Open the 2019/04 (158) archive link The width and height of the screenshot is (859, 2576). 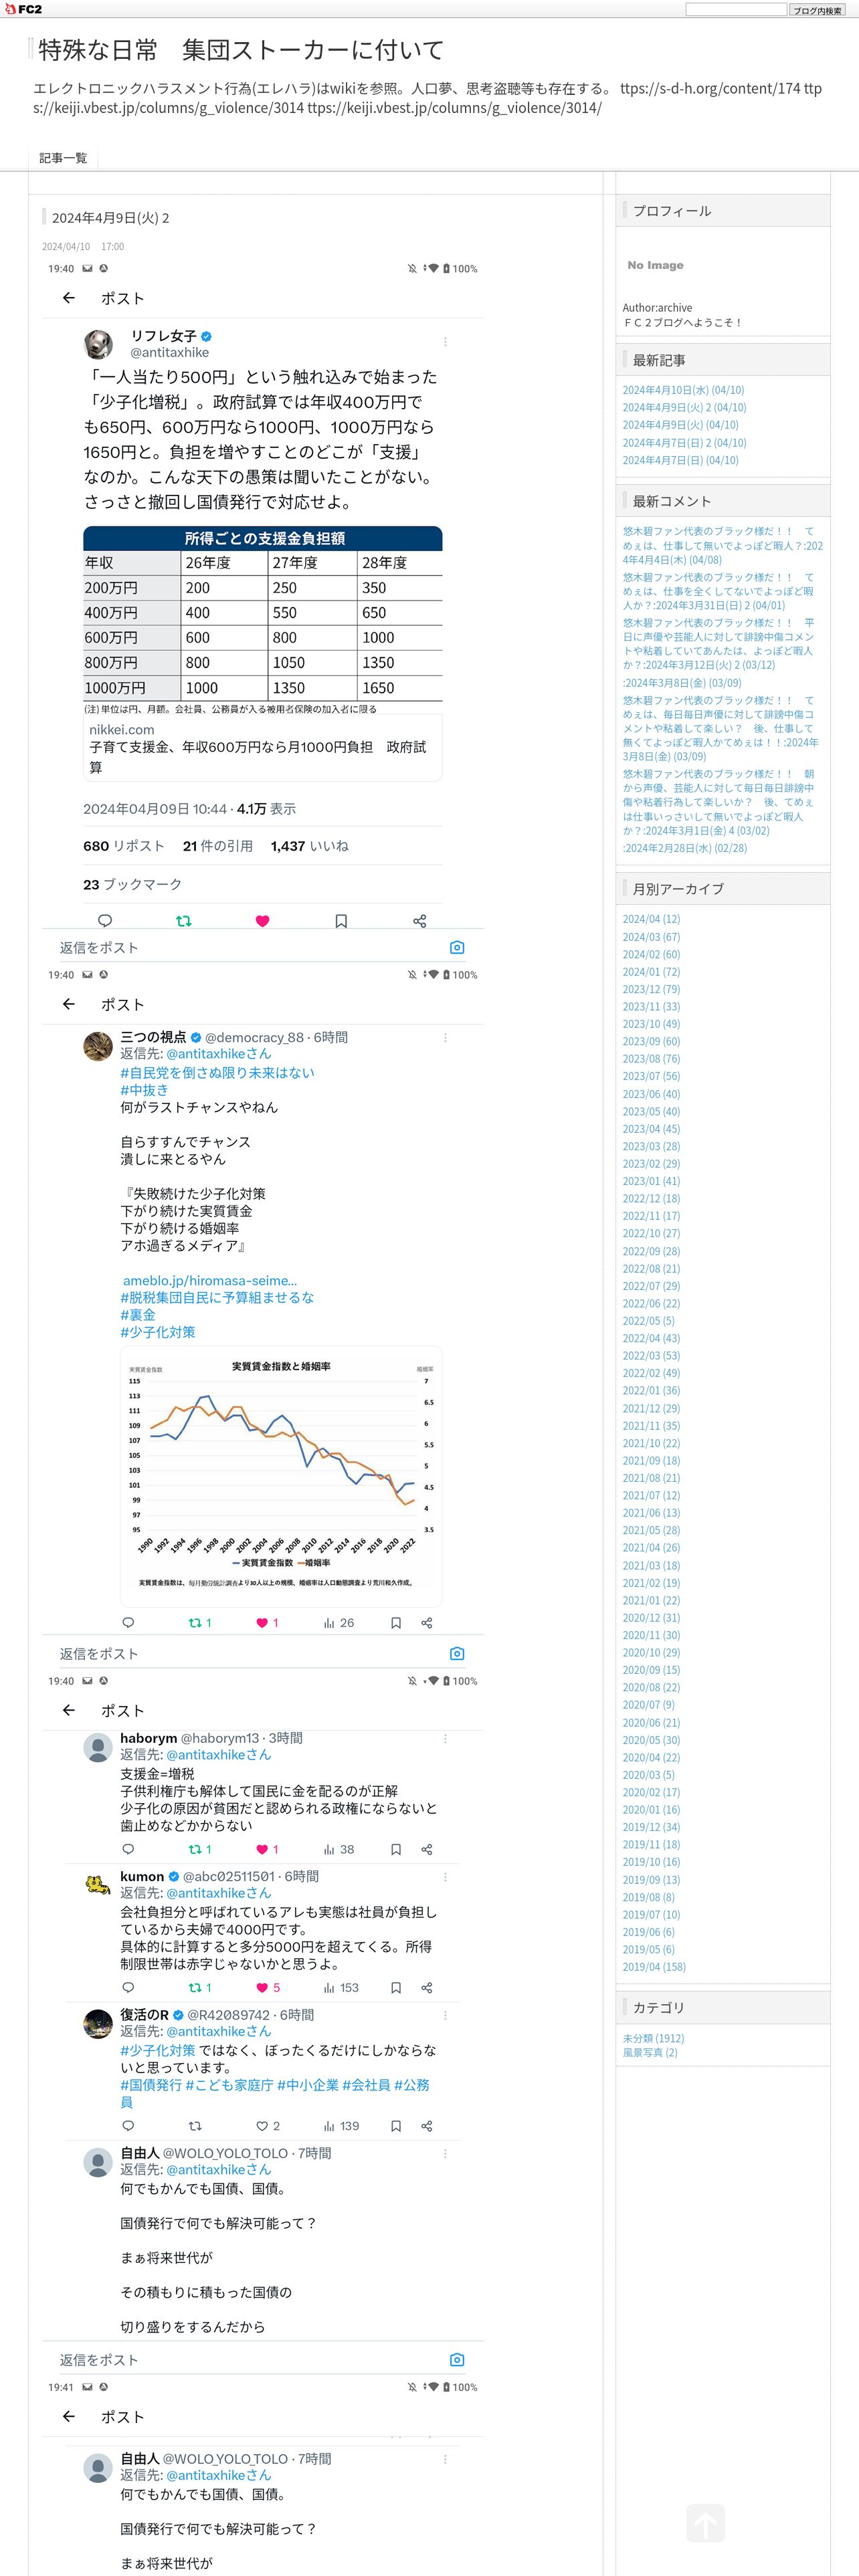[x=654, y=1967]
